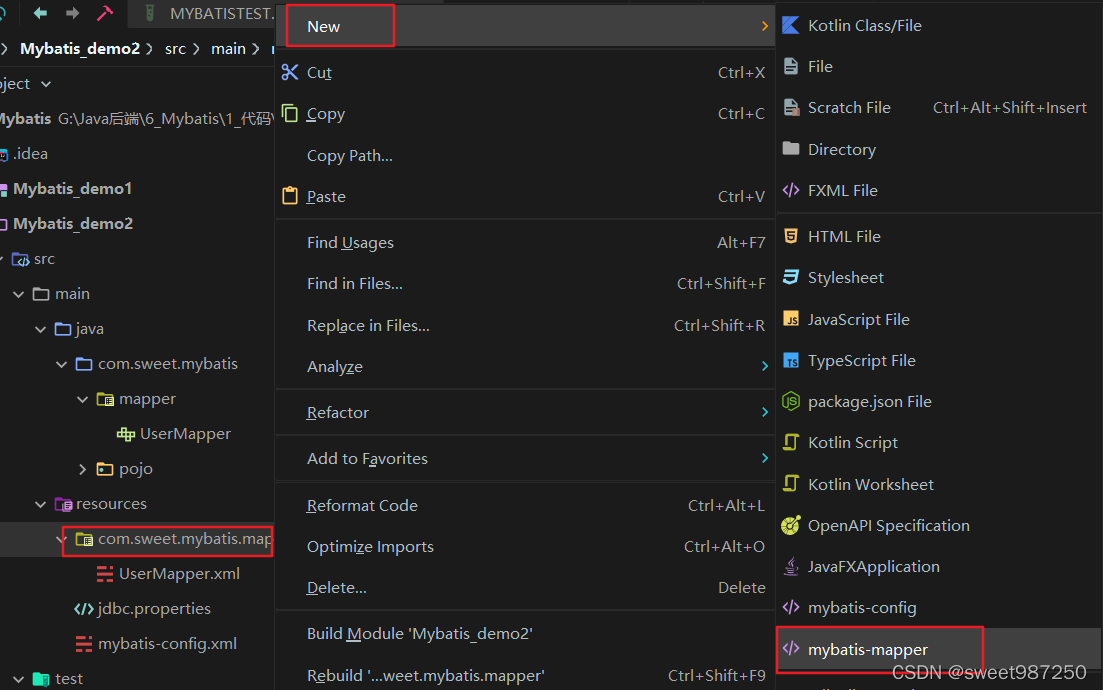Click the FXML File code icon

791,190
